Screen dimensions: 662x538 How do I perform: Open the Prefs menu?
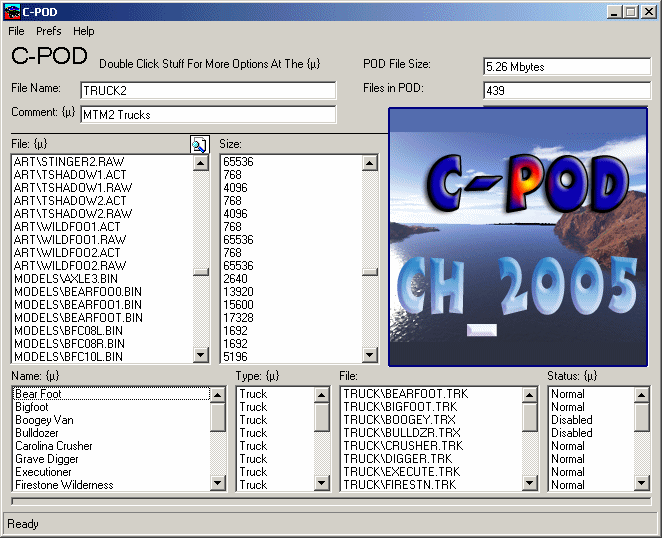coord(49,31)
